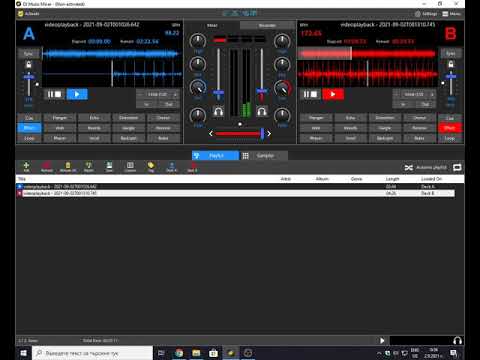Click the loop Out button on Deck B
This screenshot has width=480, height=360.
tap(425, 104)
